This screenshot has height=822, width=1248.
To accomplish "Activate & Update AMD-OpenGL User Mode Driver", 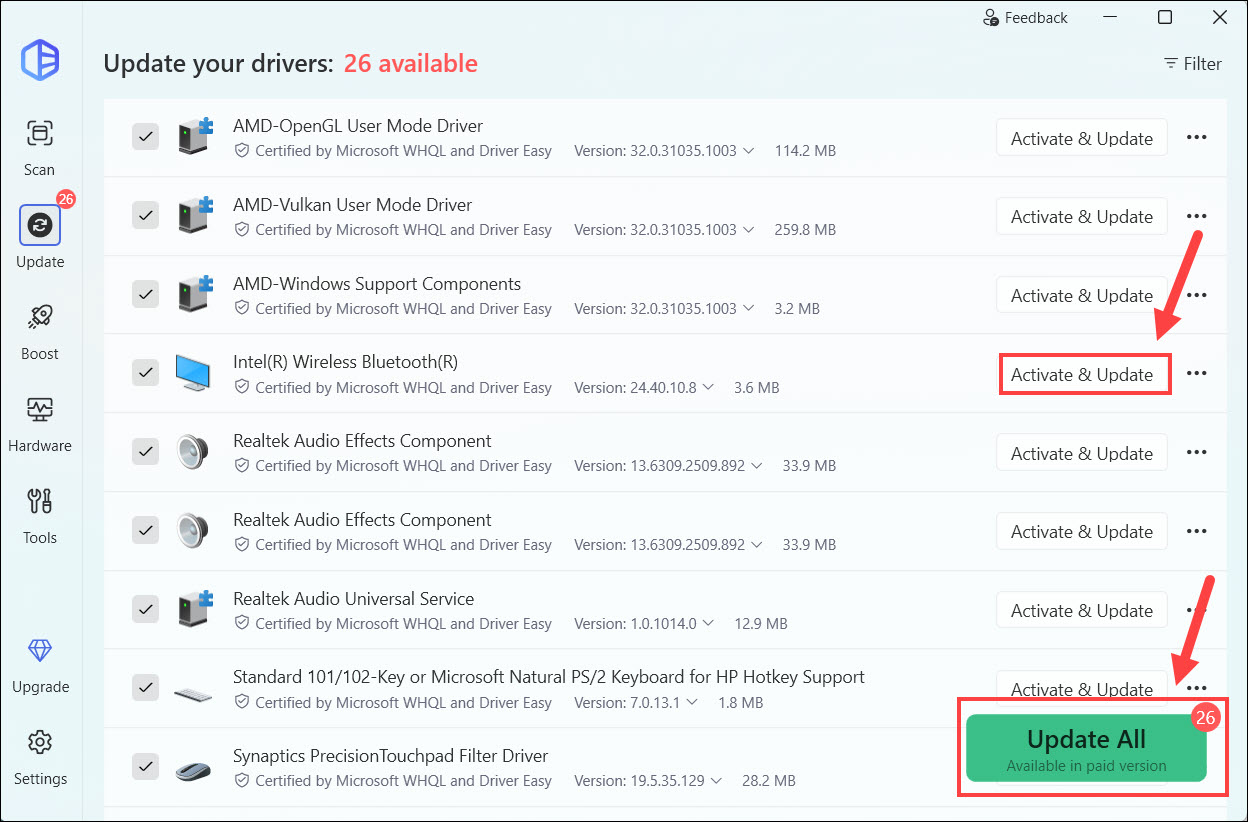I will pyautogui.click(x=1082, y=138).
